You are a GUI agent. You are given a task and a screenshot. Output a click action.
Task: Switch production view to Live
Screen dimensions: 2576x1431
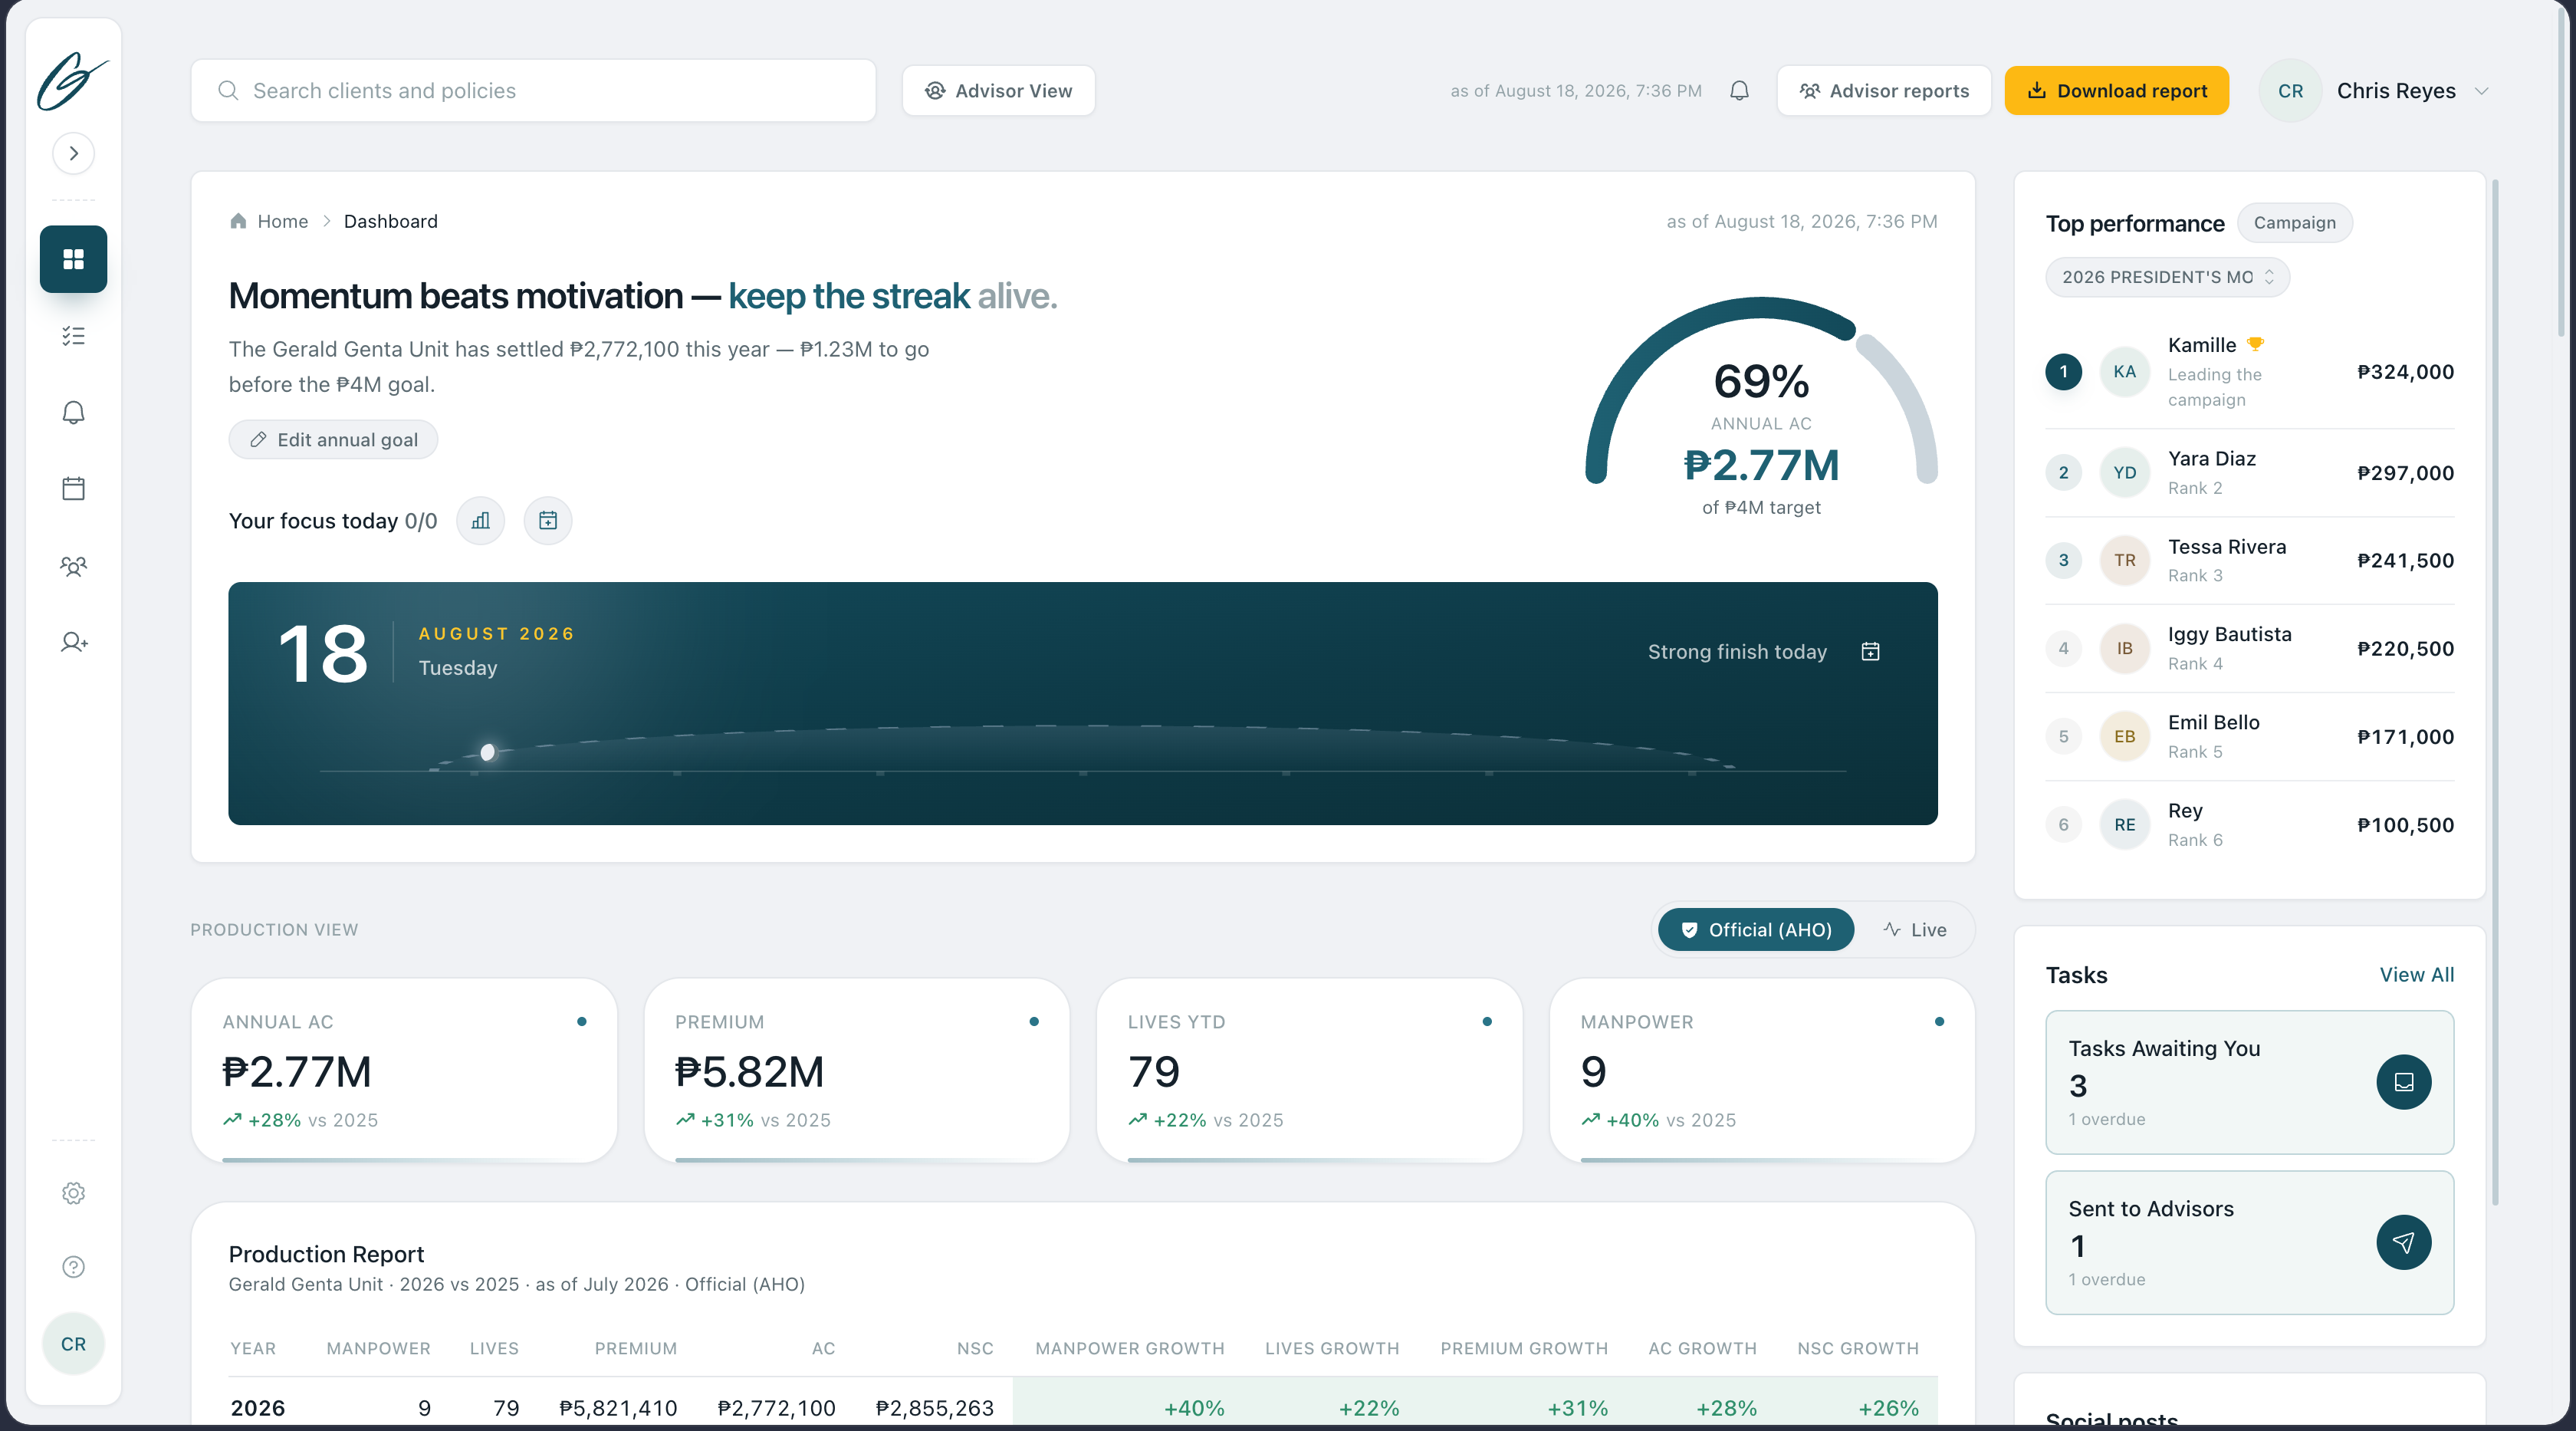click(1914, 930)
